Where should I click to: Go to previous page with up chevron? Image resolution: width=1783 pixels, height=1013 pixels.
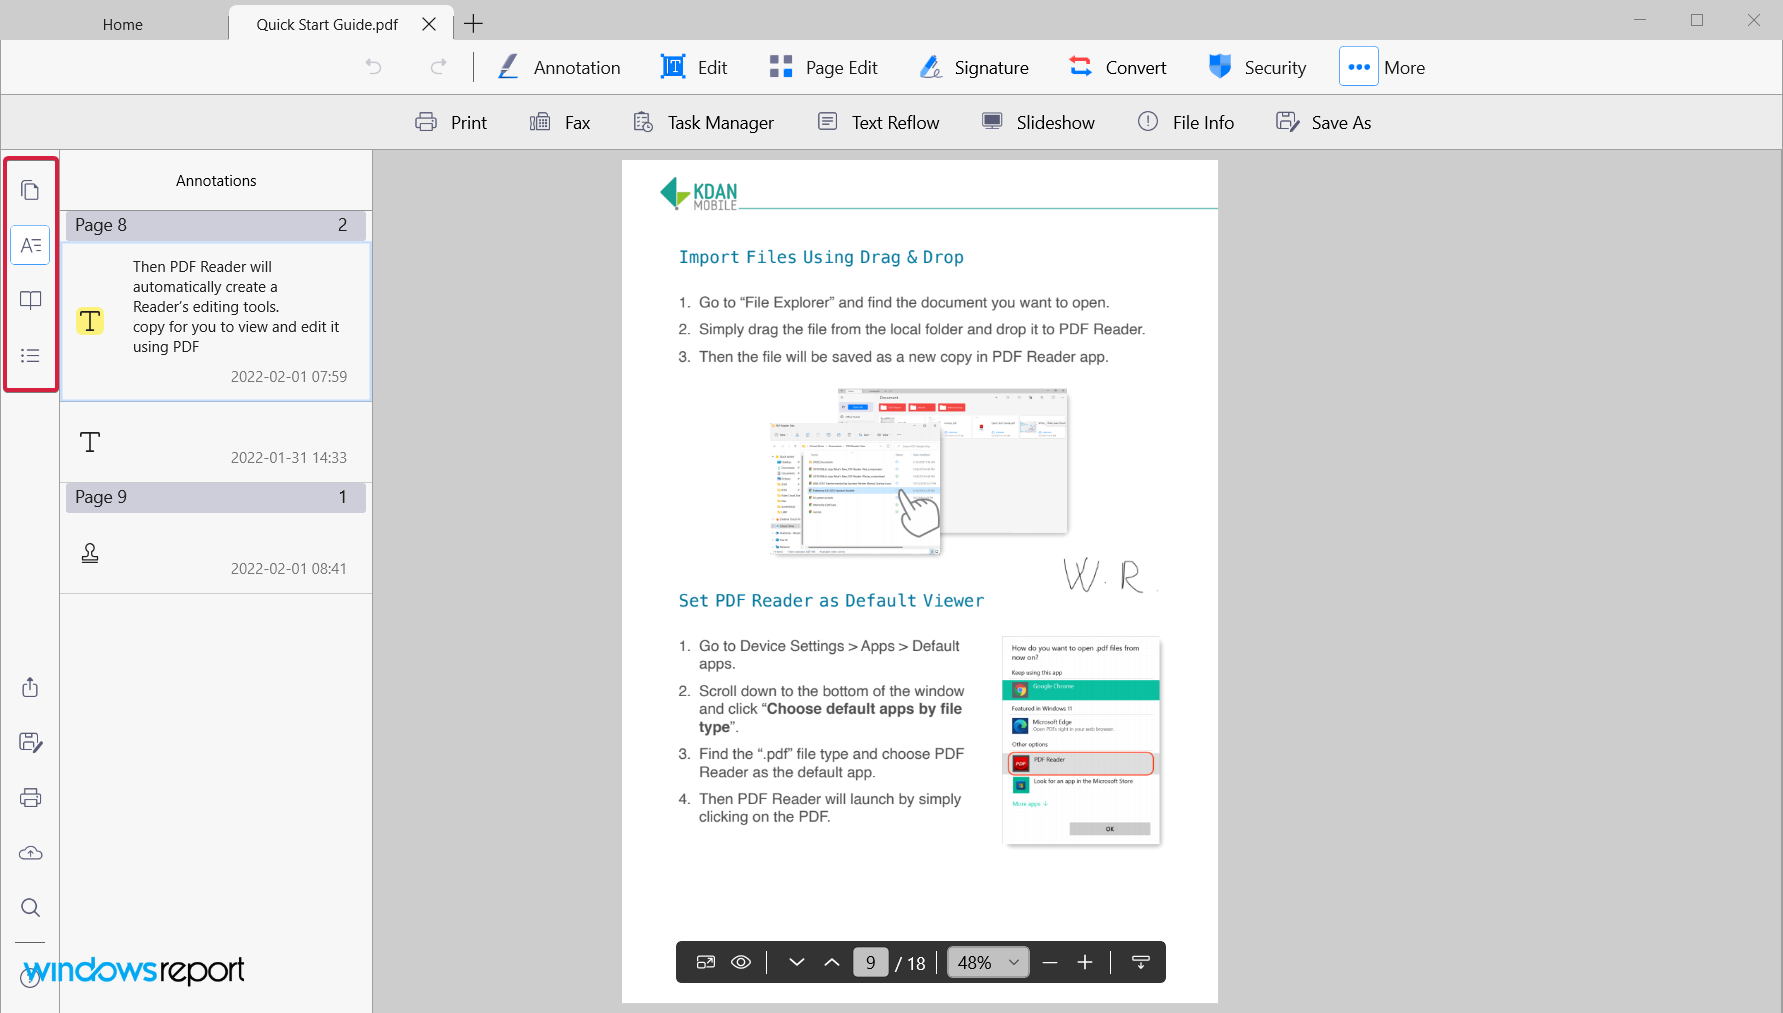832,962
